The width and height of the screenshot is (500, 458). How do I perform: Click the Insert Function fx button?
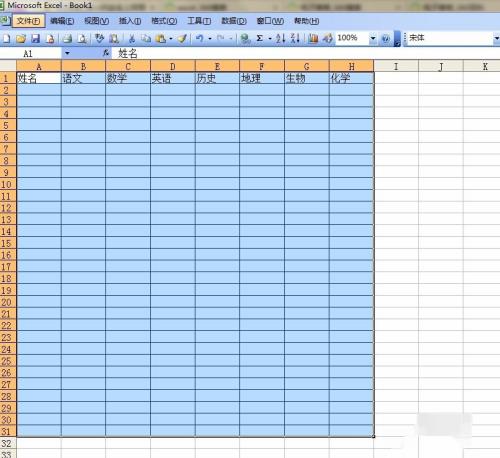point(106,53)
